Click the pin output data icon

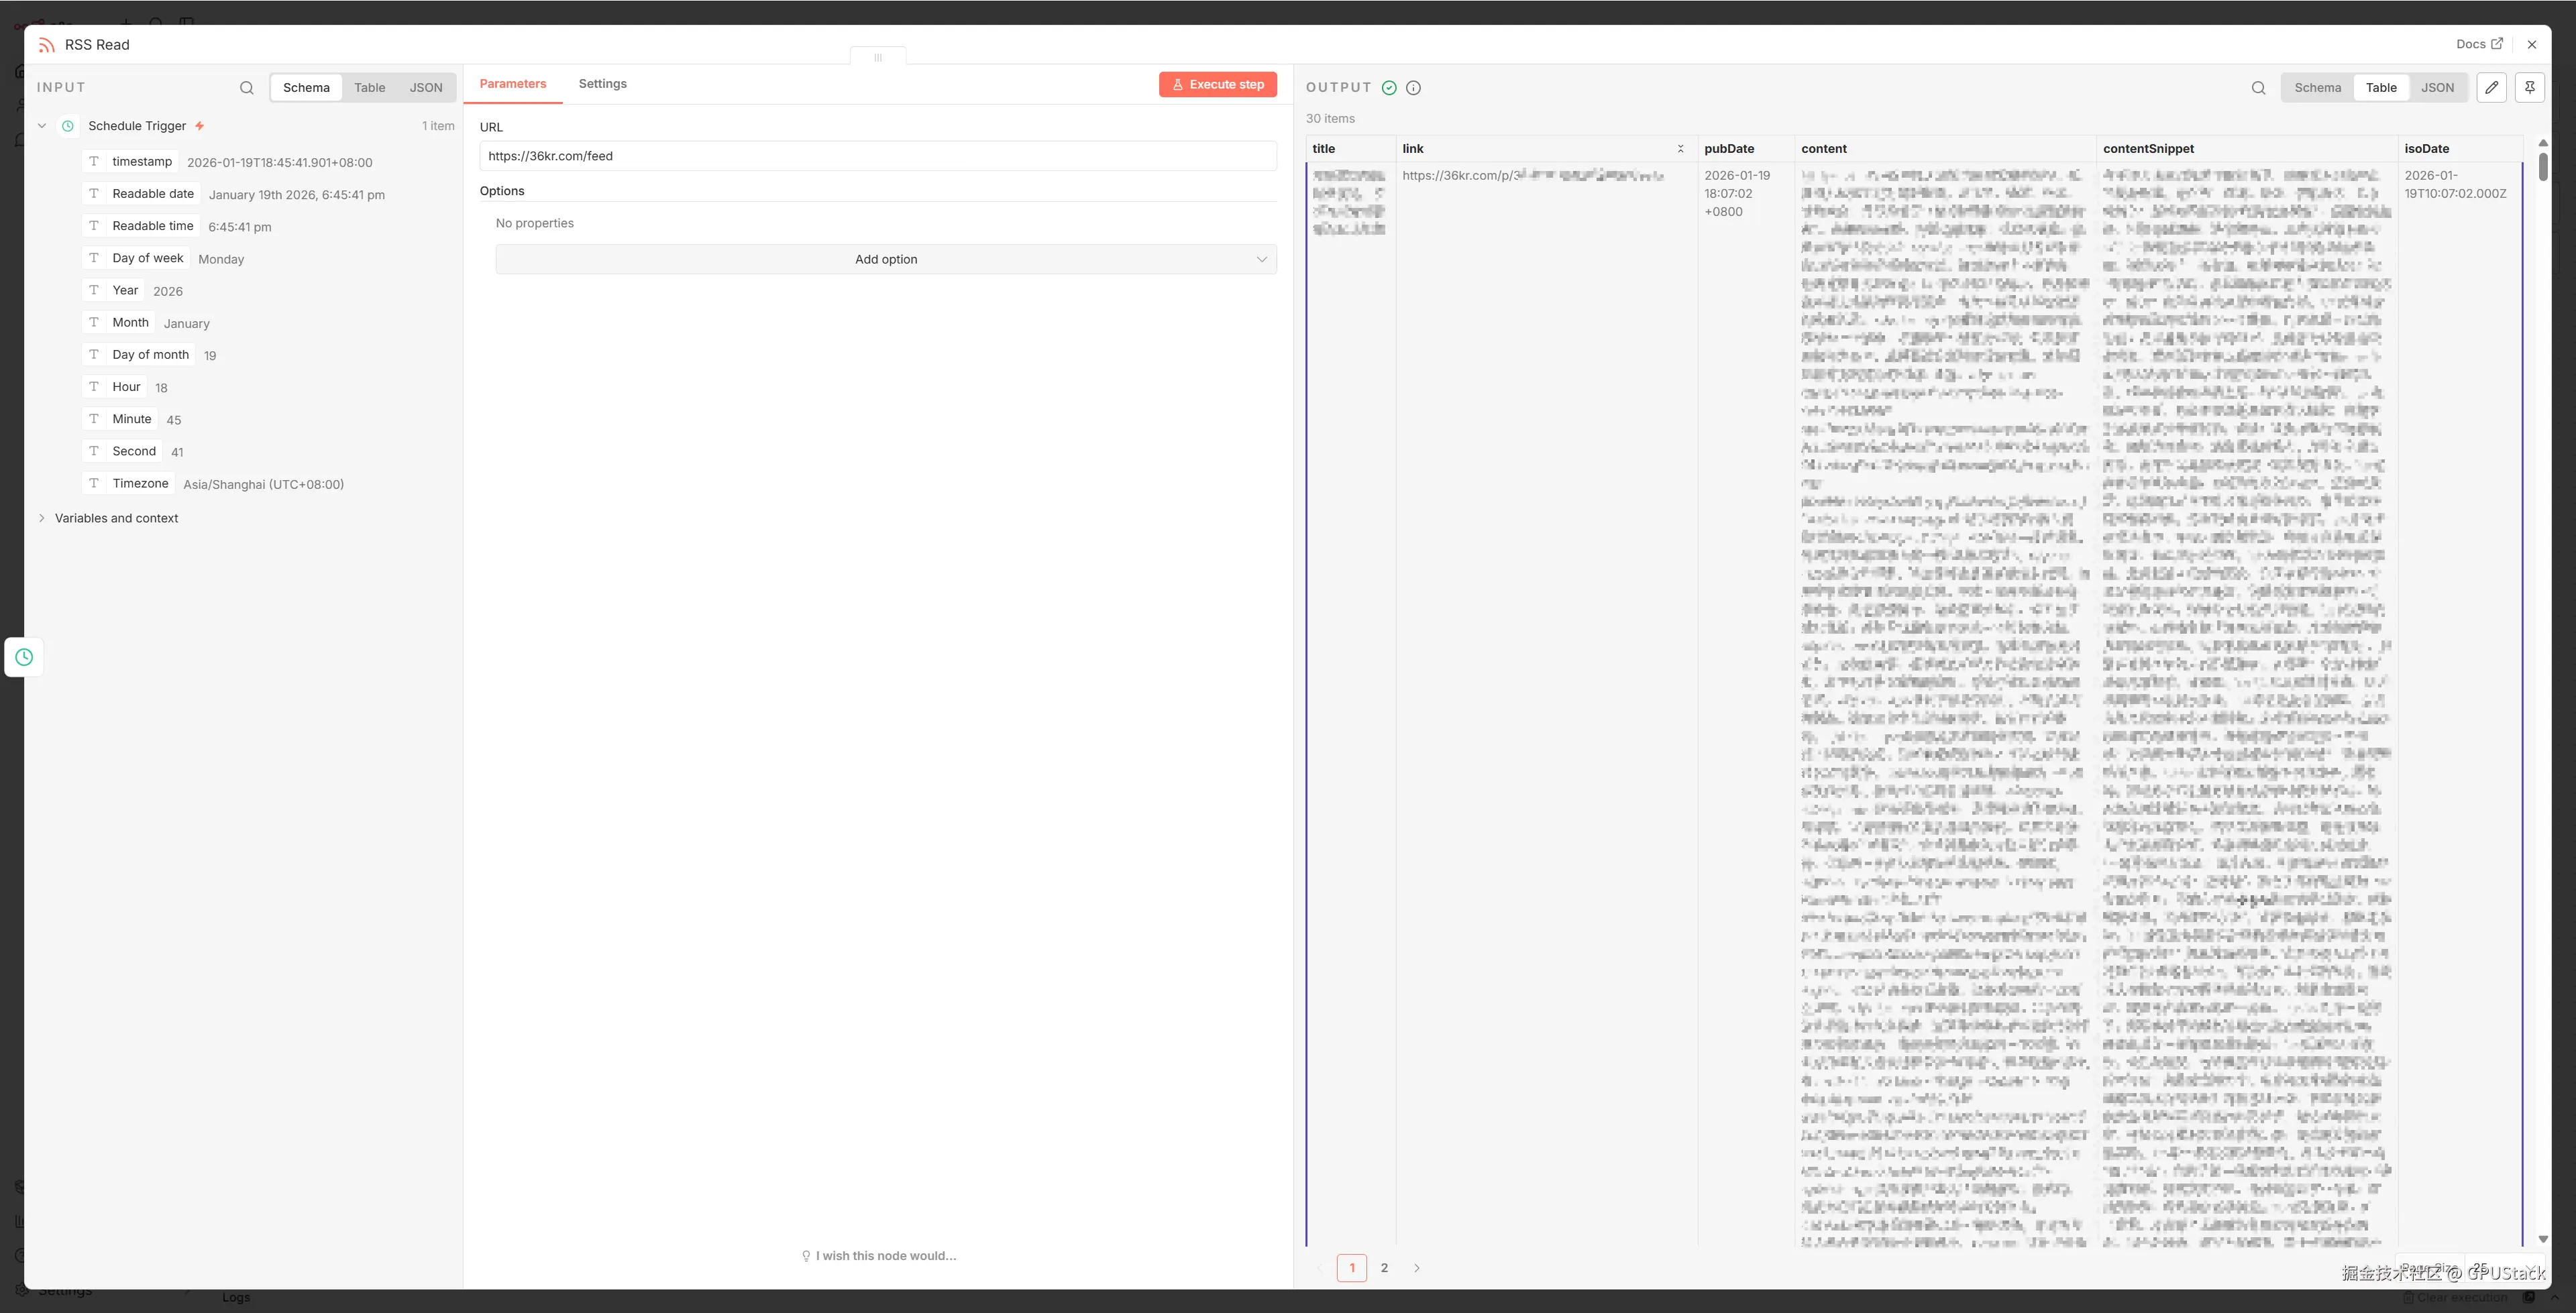click(x=2529, y=88)
